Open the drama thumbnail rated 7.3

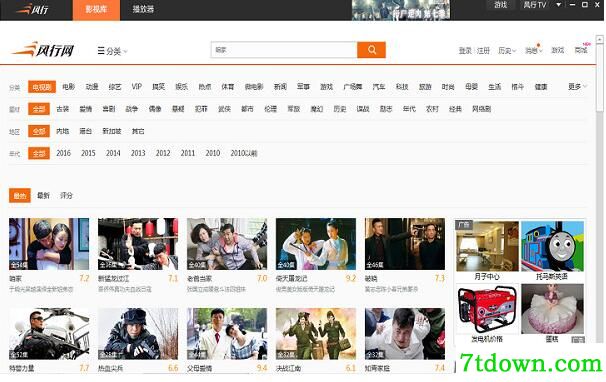[x=405, y=244]
